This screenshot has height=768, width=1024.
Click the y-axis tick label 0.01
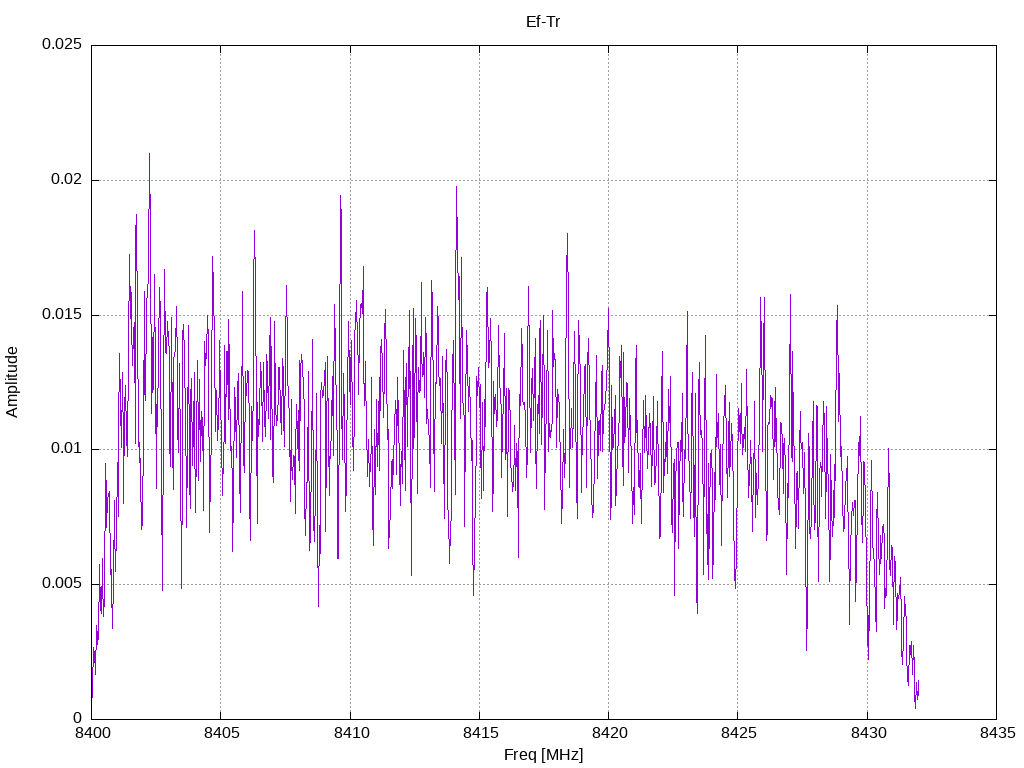coord(67,449)
